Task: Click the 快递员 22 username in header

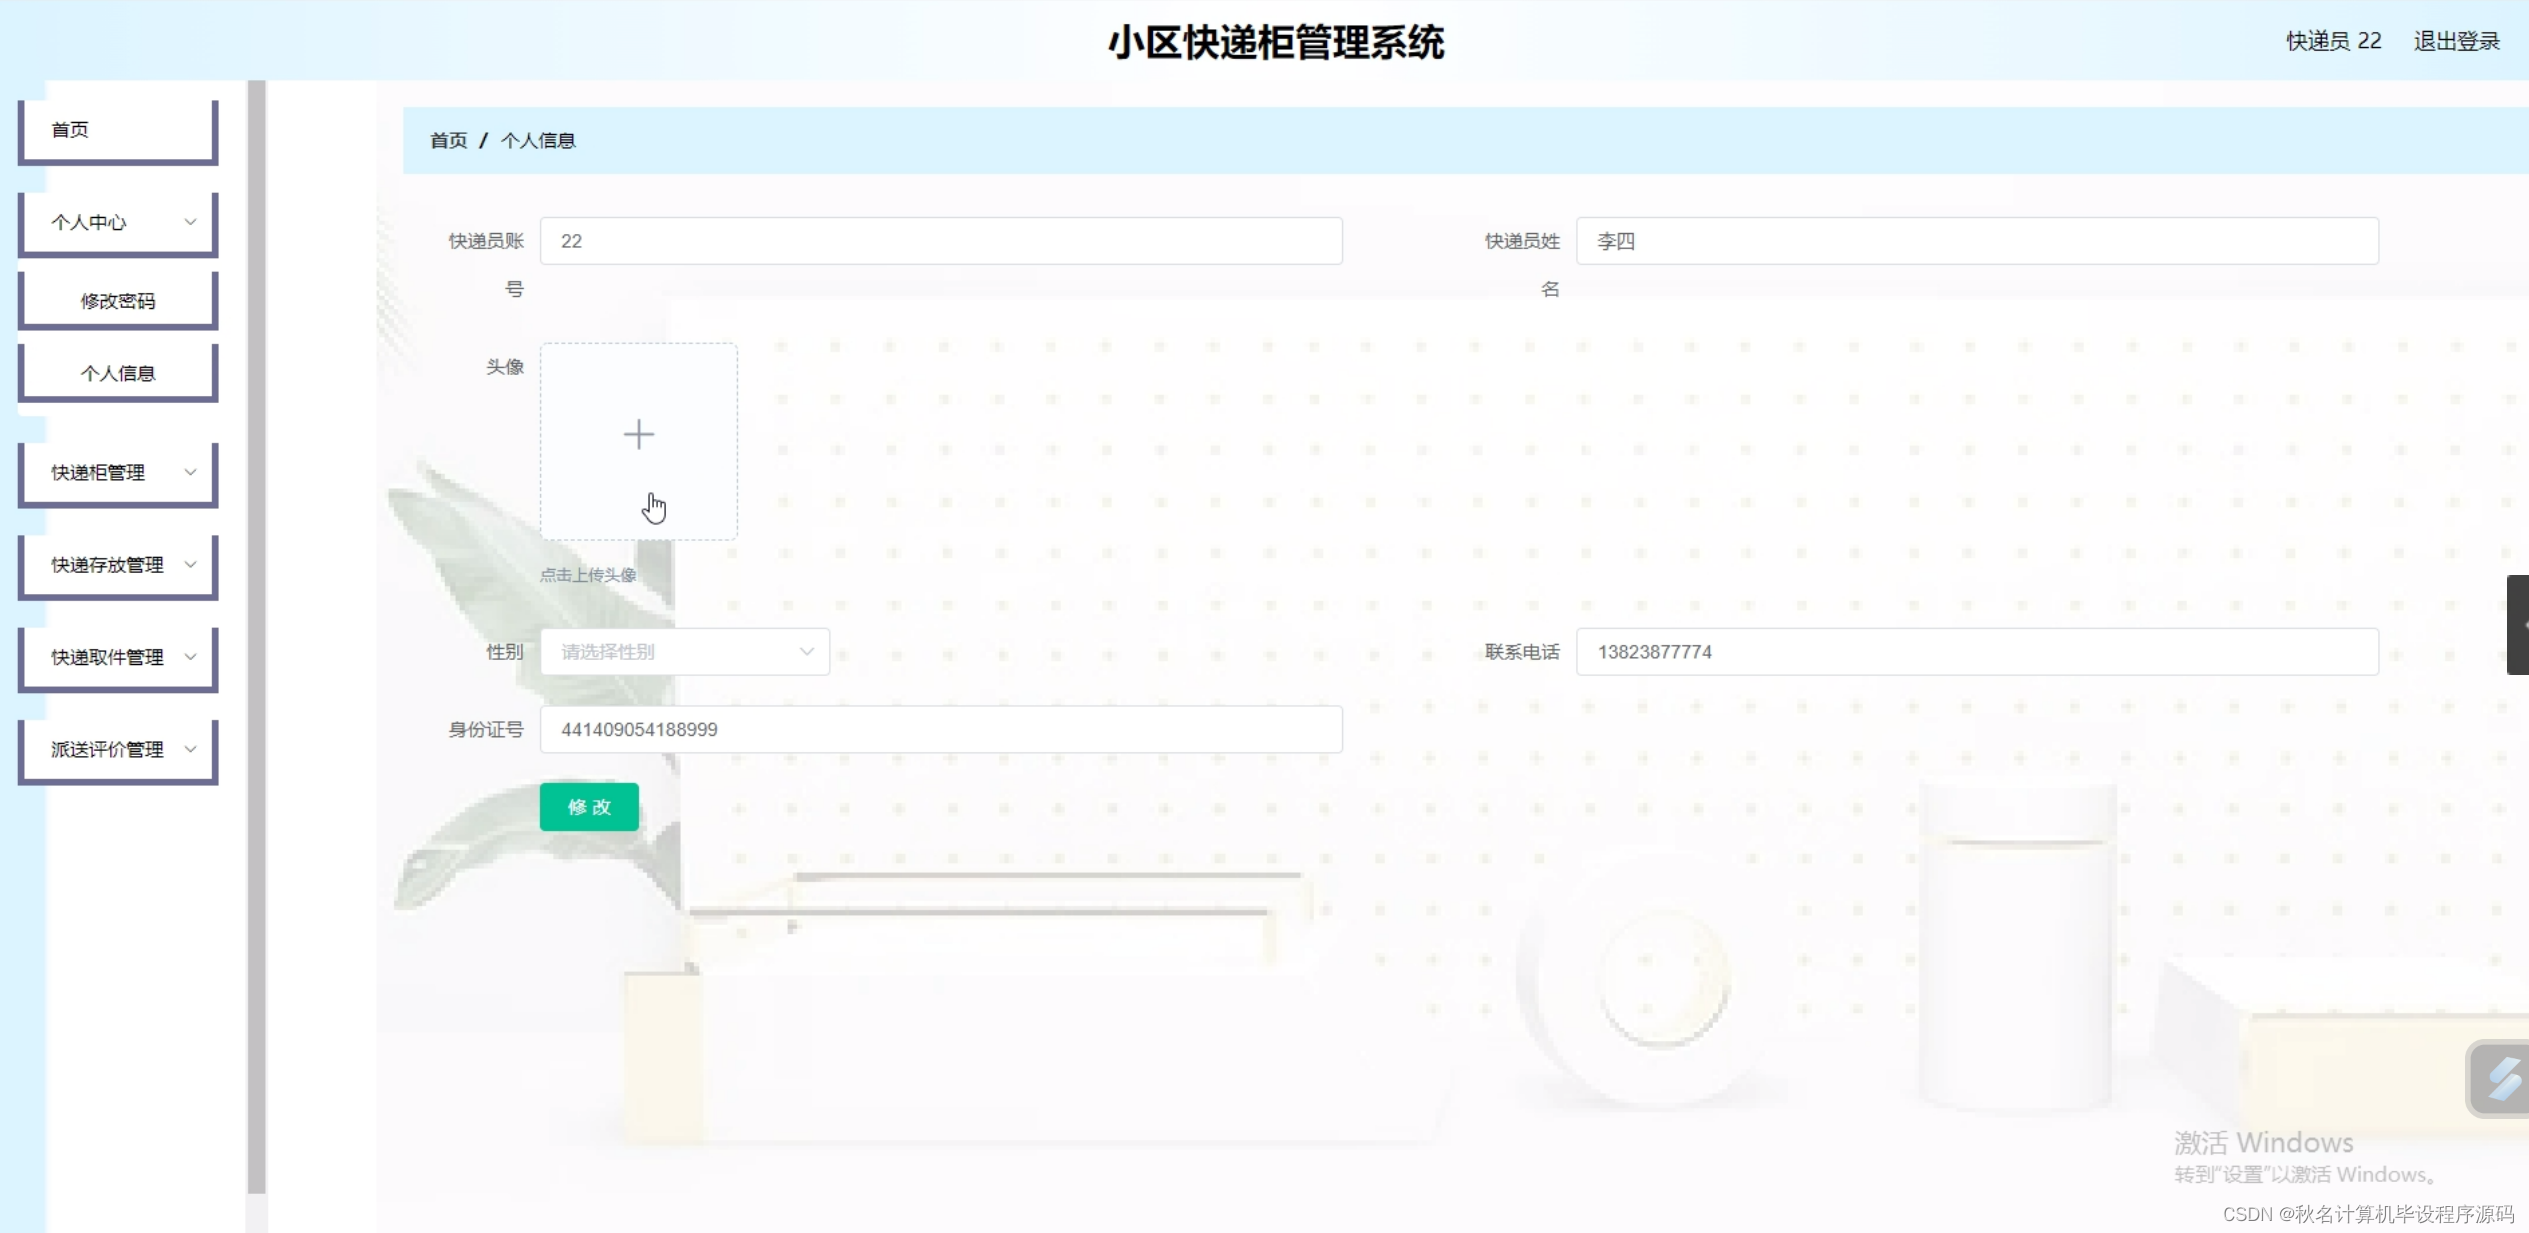Action: coord(2333,41)
